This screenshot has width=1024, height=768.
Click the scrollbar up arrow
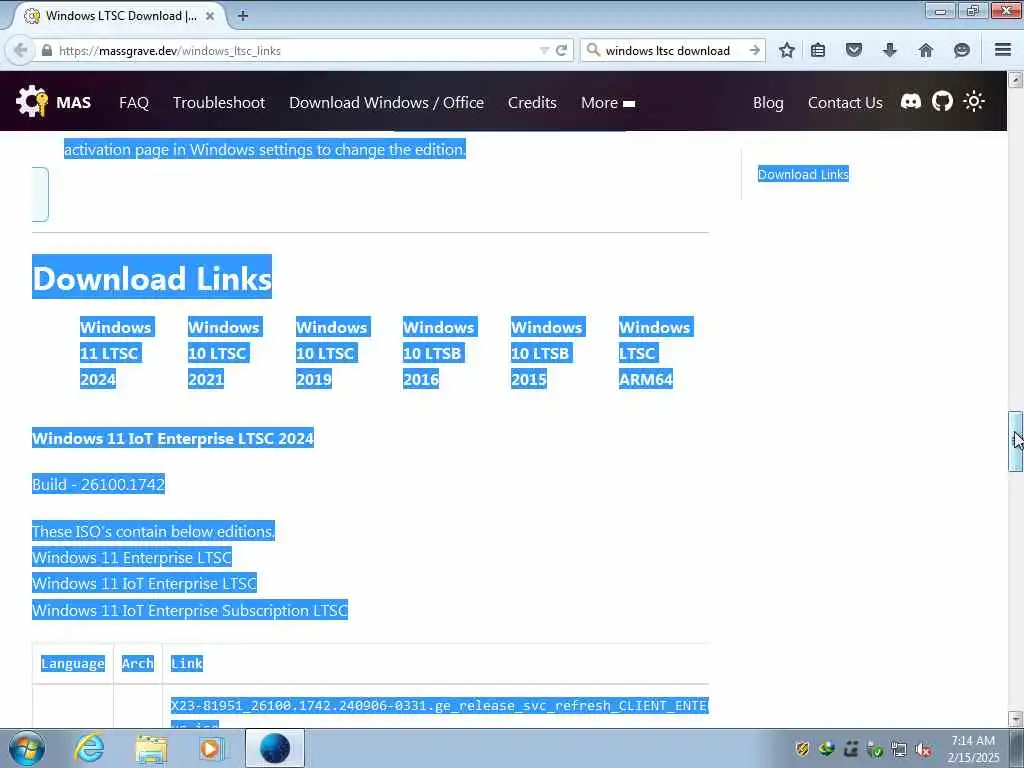(1015, 80)
